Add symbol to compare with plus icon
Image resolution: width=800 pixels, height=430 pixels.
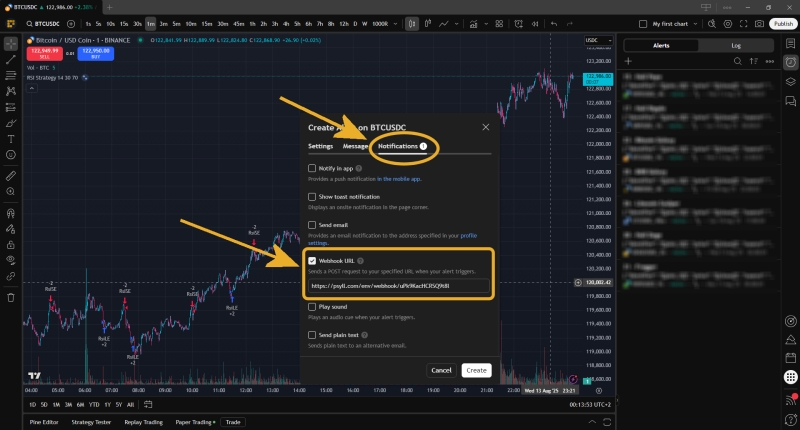click(x=71, y=24)
